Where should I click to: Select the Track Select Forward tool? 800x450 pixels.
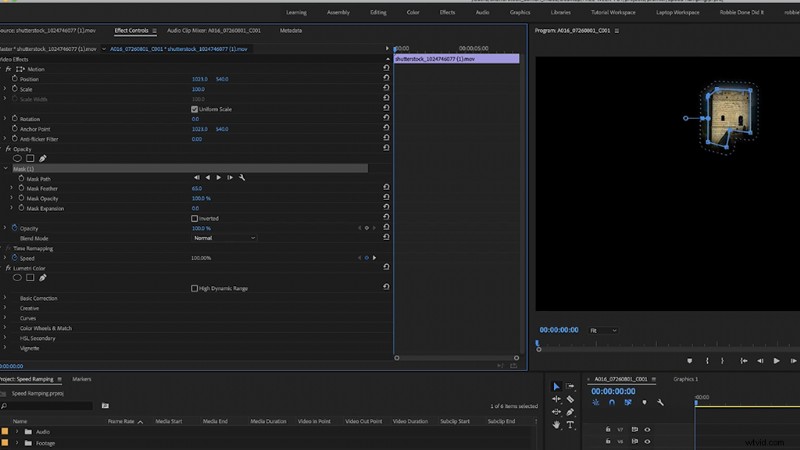click(x=570, y=386)
